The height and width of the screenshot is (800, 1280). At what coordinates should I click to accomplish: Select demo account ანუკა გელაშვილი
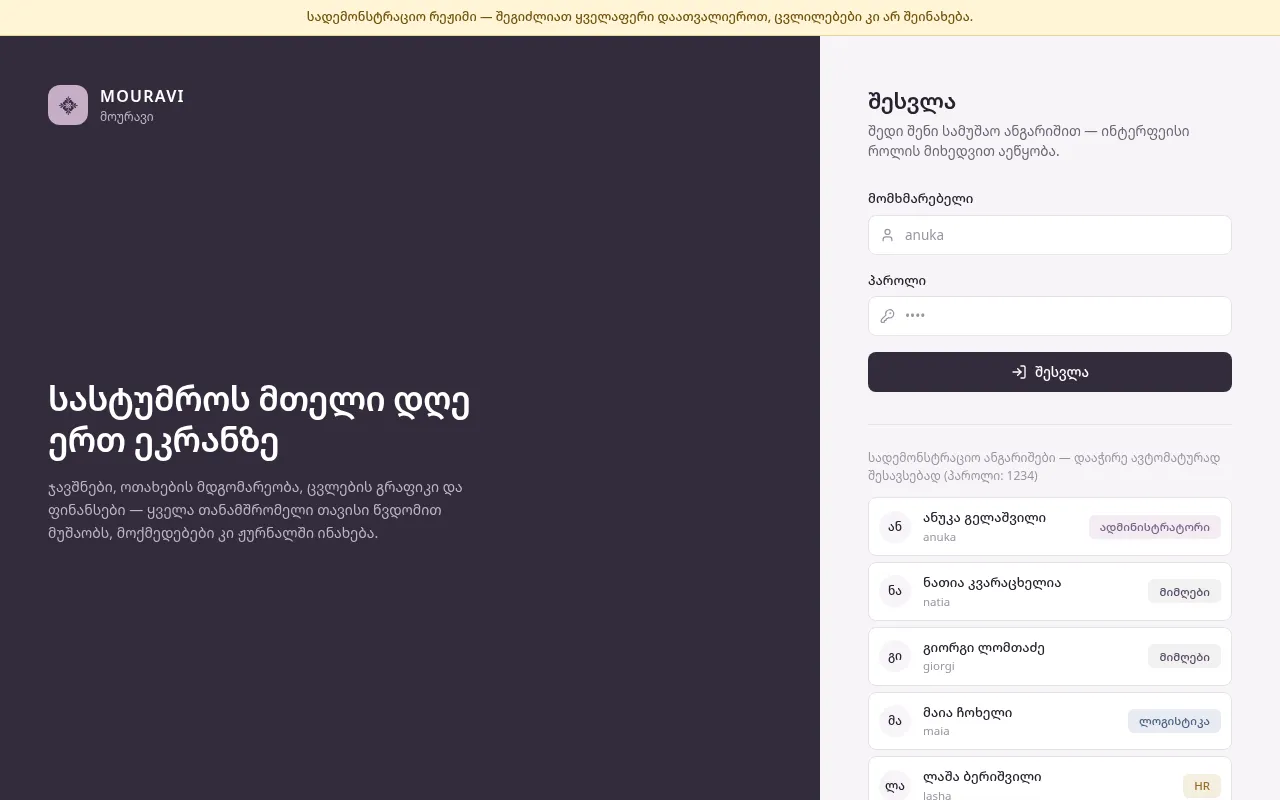coord(1050,527)
